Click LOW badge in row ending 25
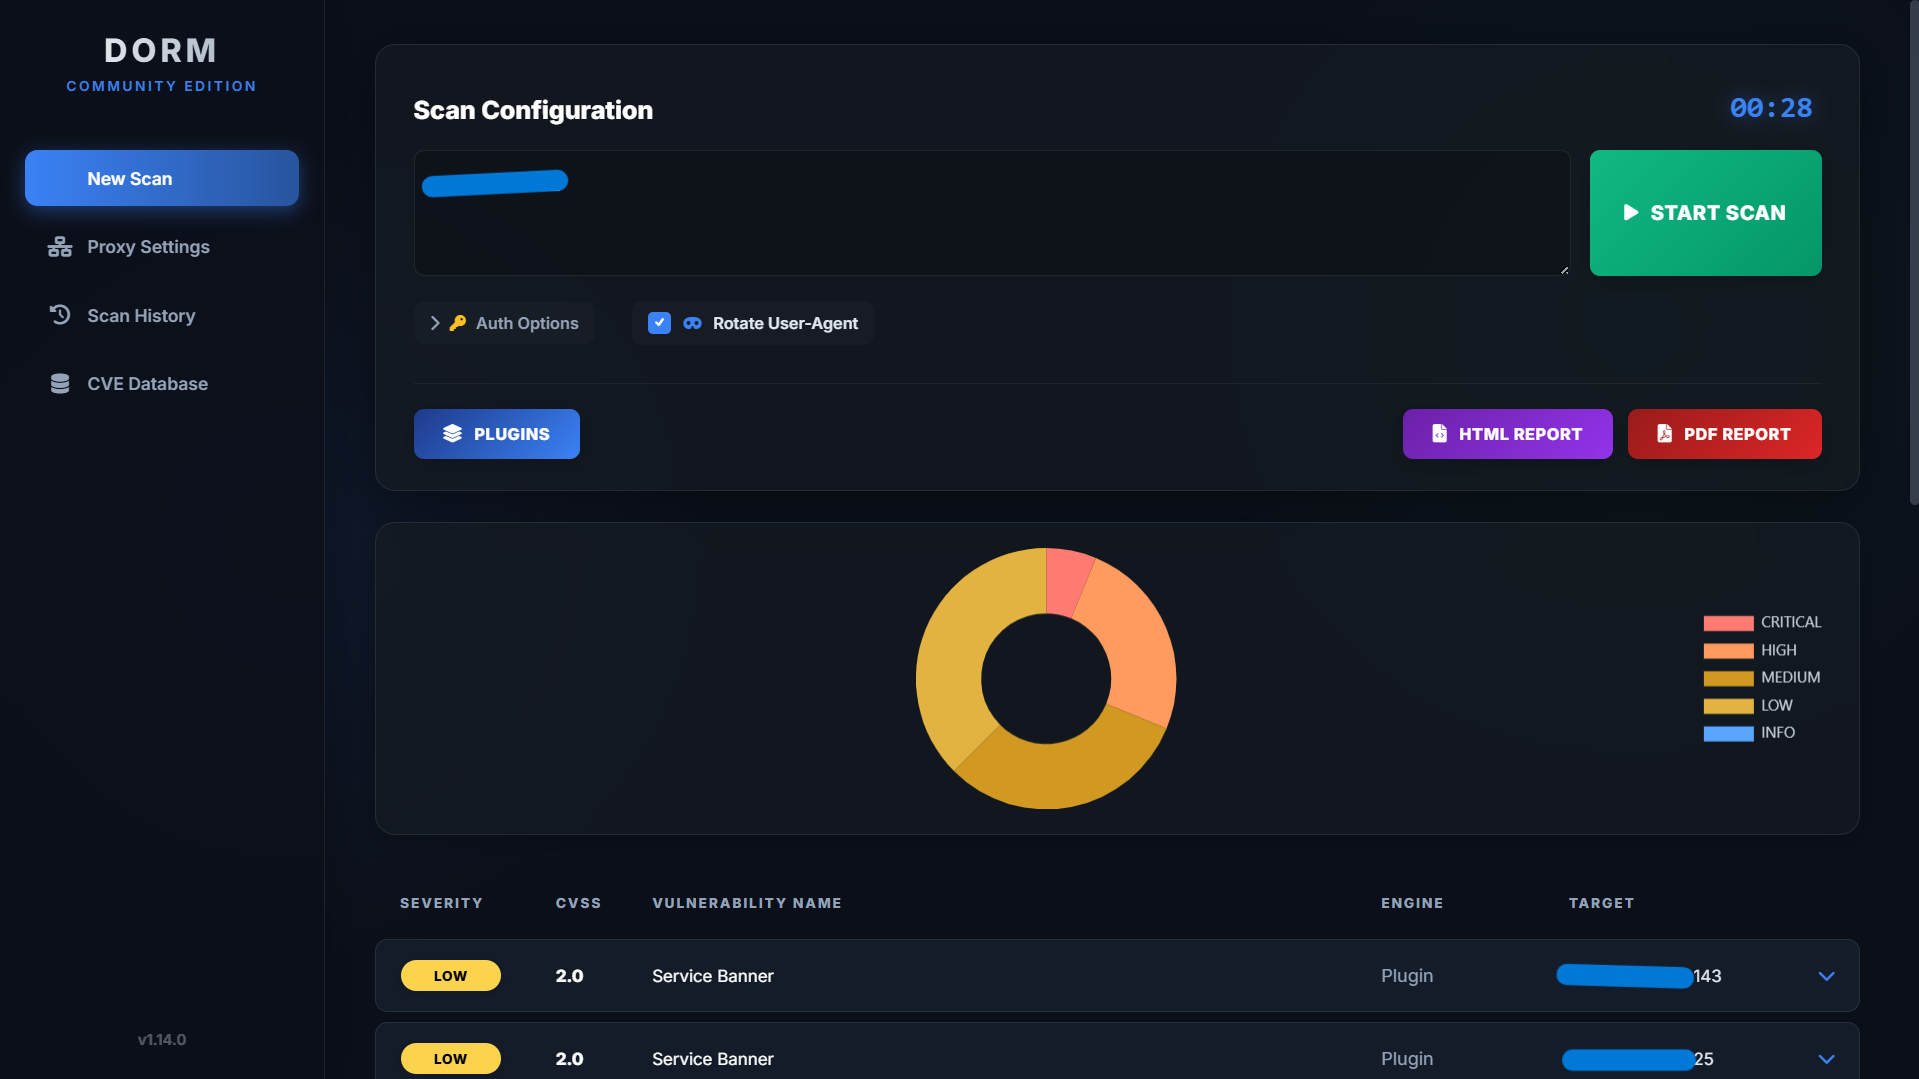 pos(451,1059)
